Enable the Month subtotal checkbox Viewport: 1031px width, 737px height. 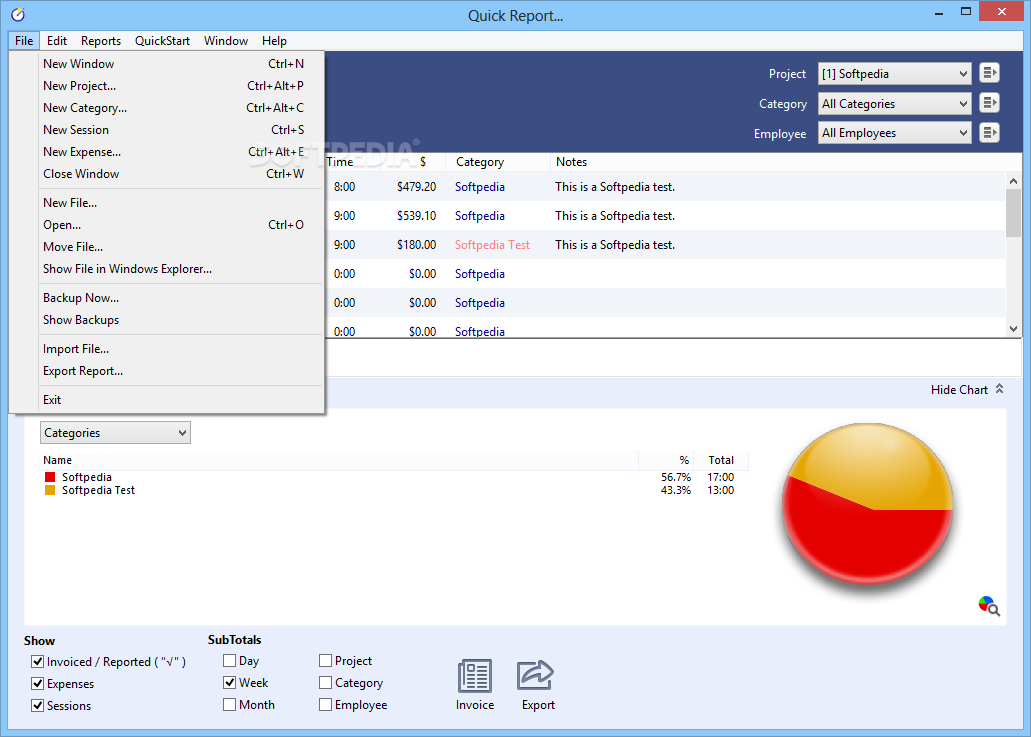[x=229, y=705]
